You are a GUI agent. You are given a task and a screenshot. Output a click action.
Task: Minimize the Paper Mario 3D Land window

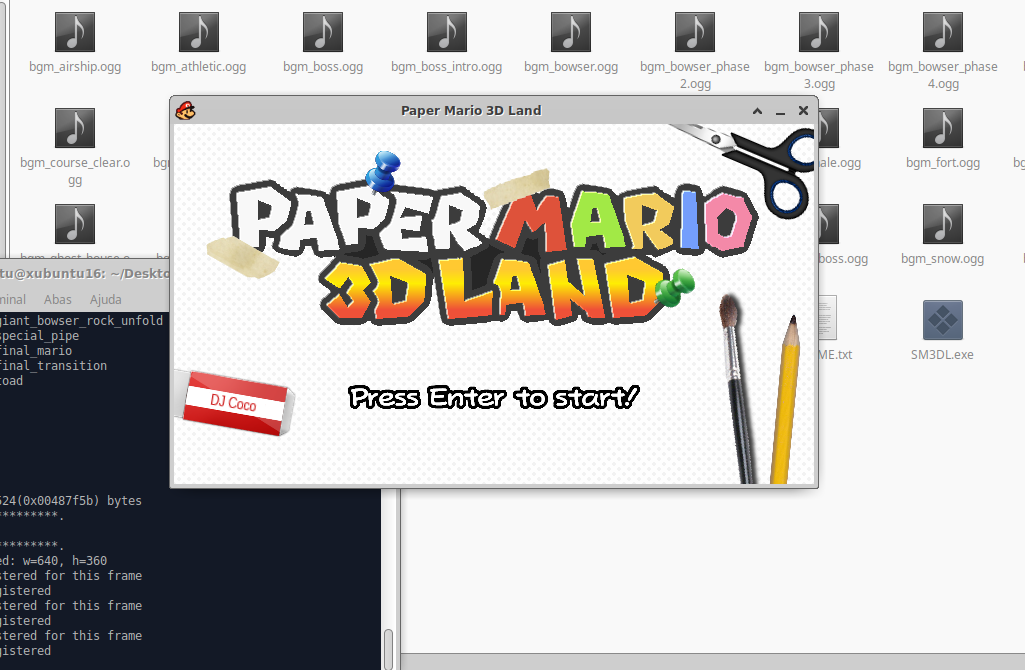coord(780,111)
